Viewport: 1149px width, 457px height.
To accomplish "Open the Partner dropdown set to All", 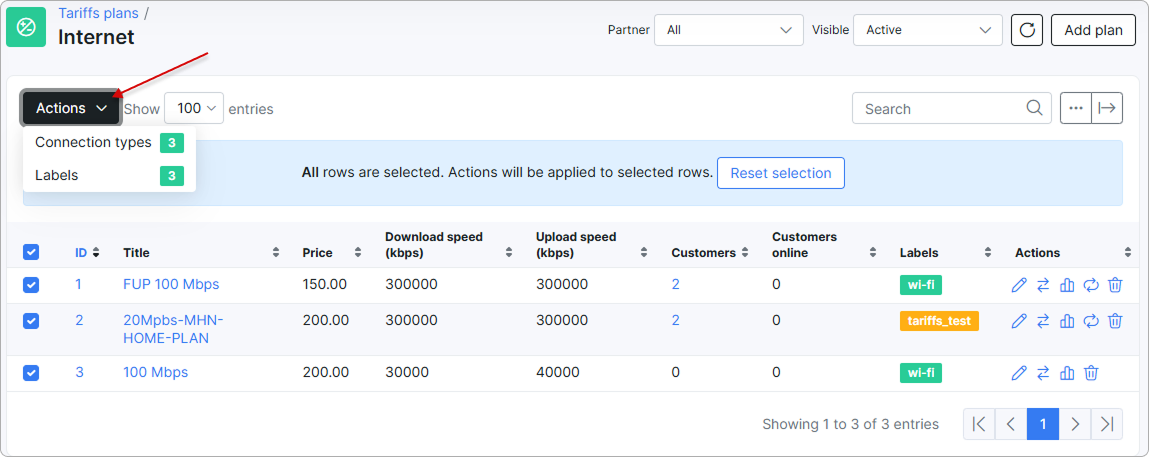I will click(729, 30).
